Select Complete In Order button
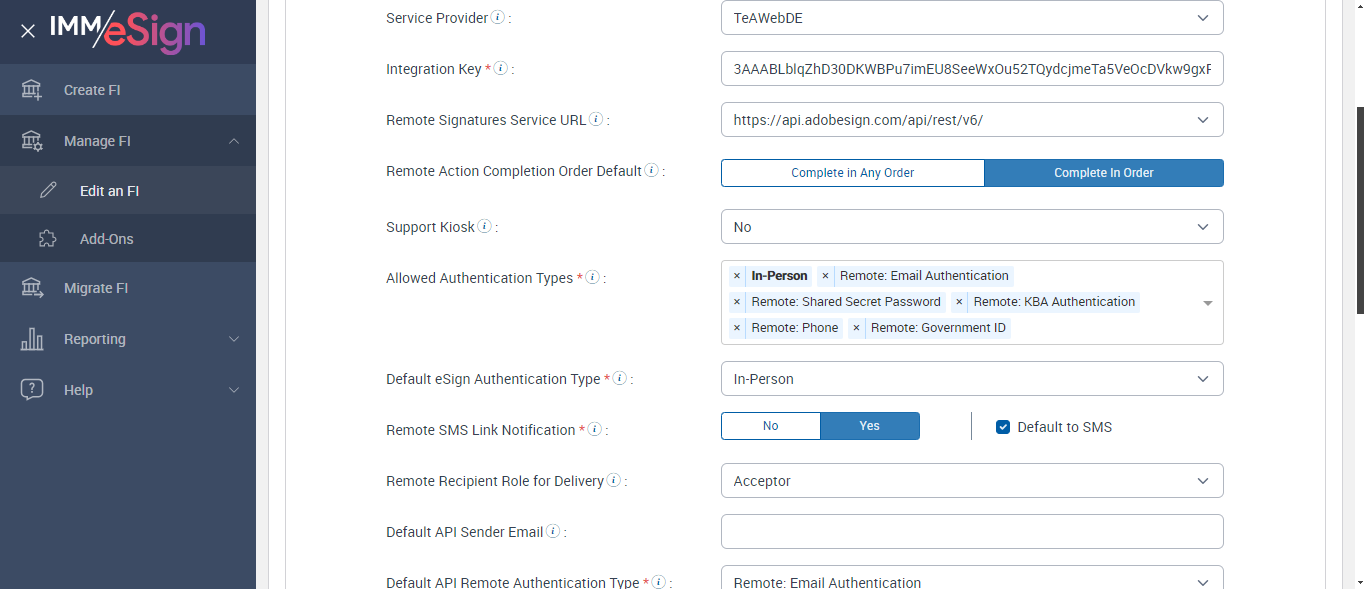 (1103, 173)
